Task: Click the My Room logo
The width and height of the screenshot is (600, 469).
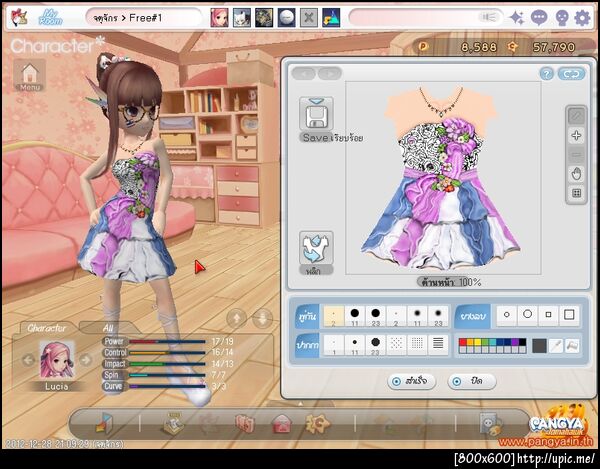Action: [50, 18]
